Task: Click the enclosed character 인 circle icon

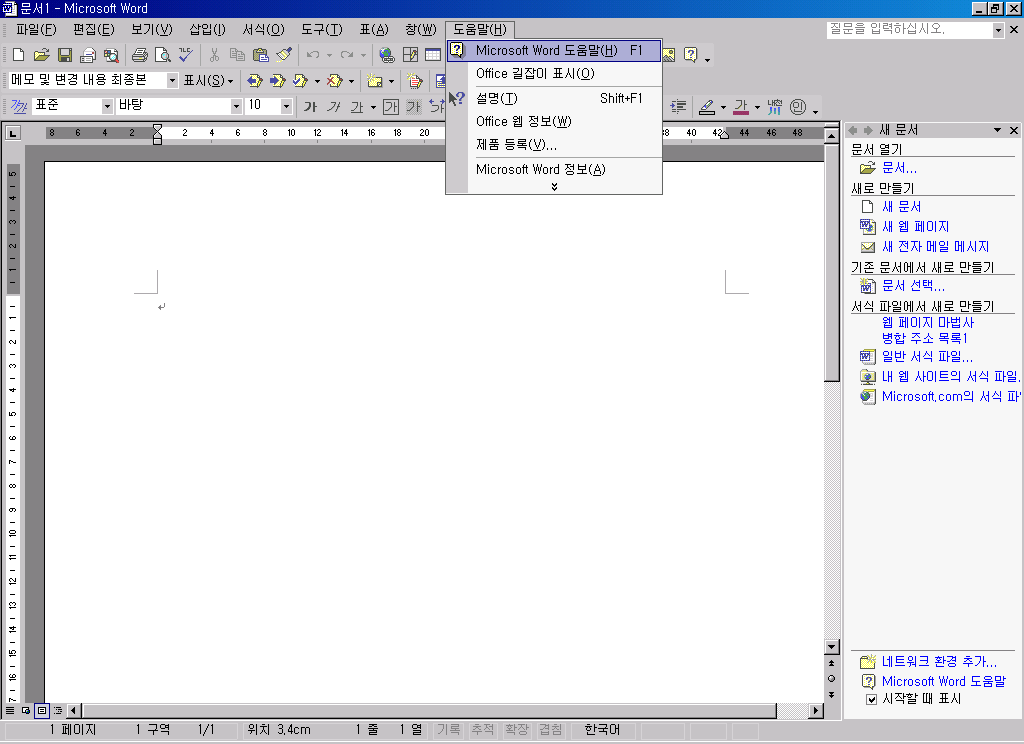Action: click(x=797, y=107)
